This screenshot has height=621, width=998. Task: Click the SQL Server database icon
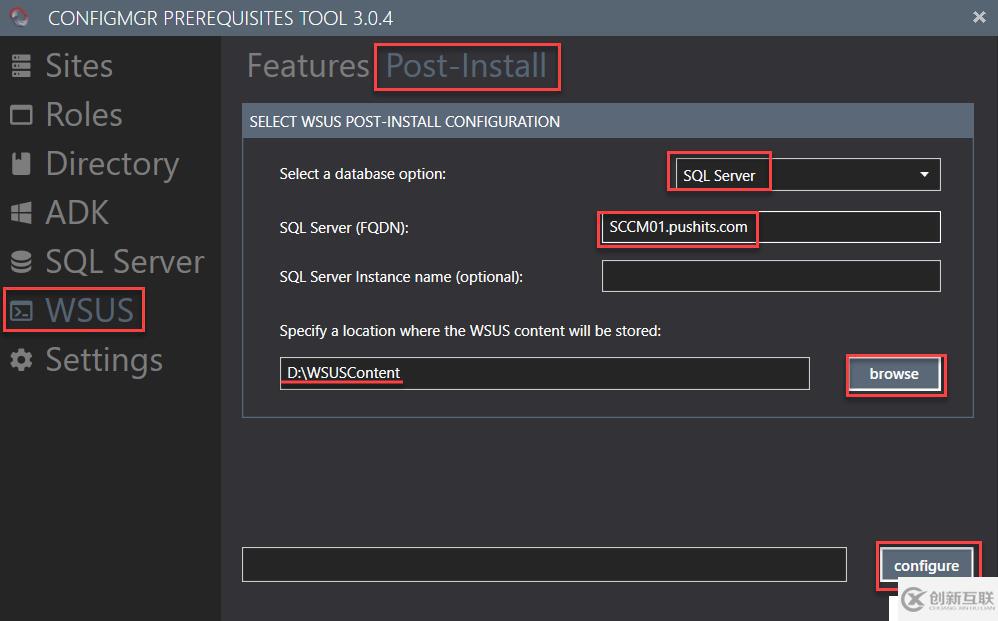point(21,262)
